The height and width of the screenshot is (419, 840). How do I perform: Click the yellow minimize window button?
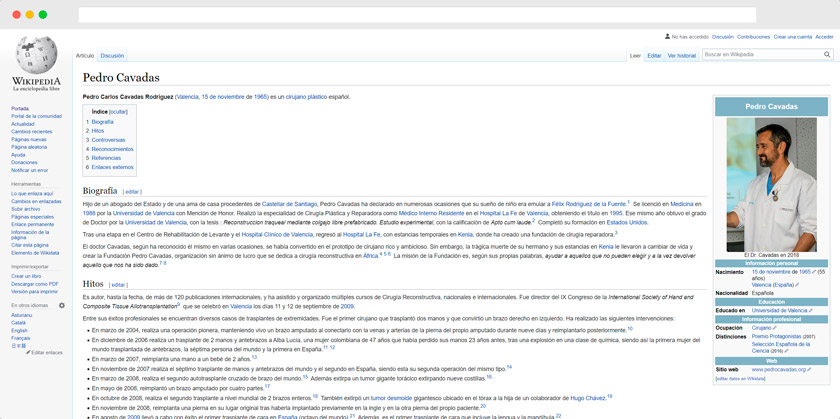coord(29,14)
